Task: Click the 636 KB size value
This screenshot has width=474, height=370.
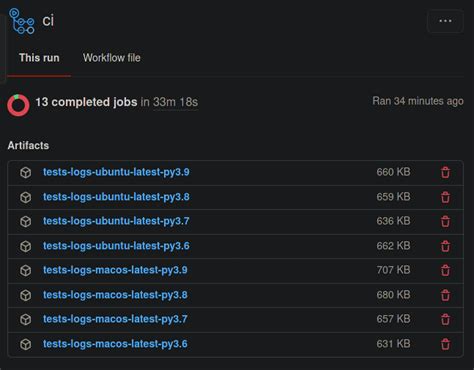Action: coord(393,221)
